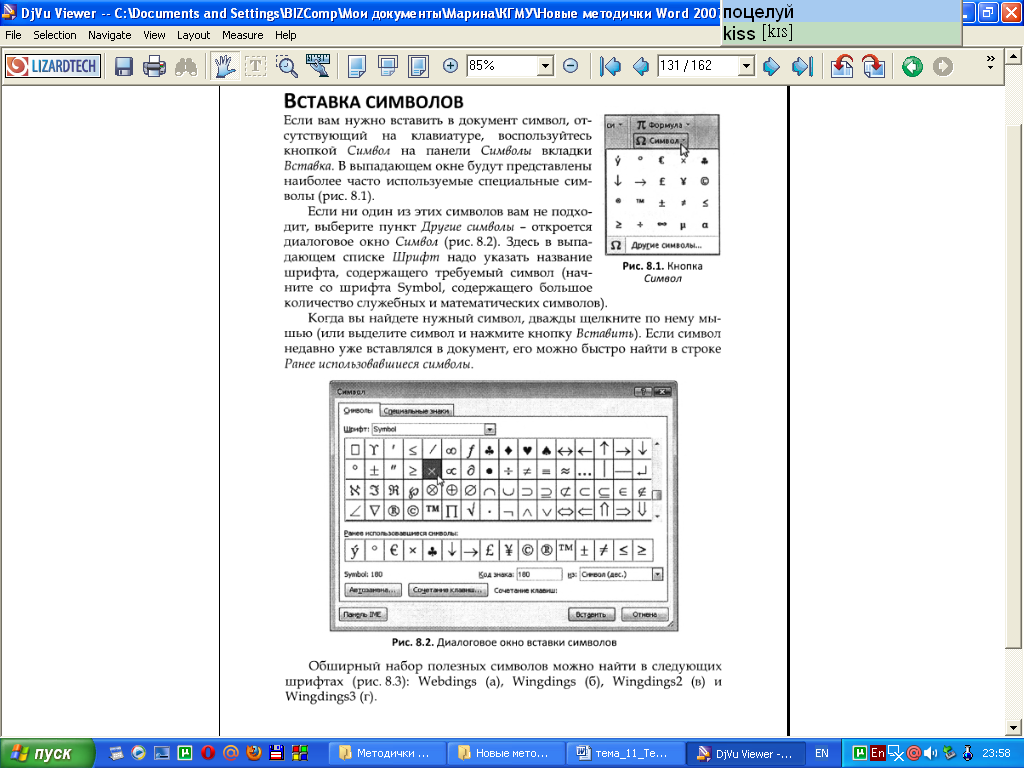1024x768 pixels.
Task: Open the File menu
Action: coord(13,35)
